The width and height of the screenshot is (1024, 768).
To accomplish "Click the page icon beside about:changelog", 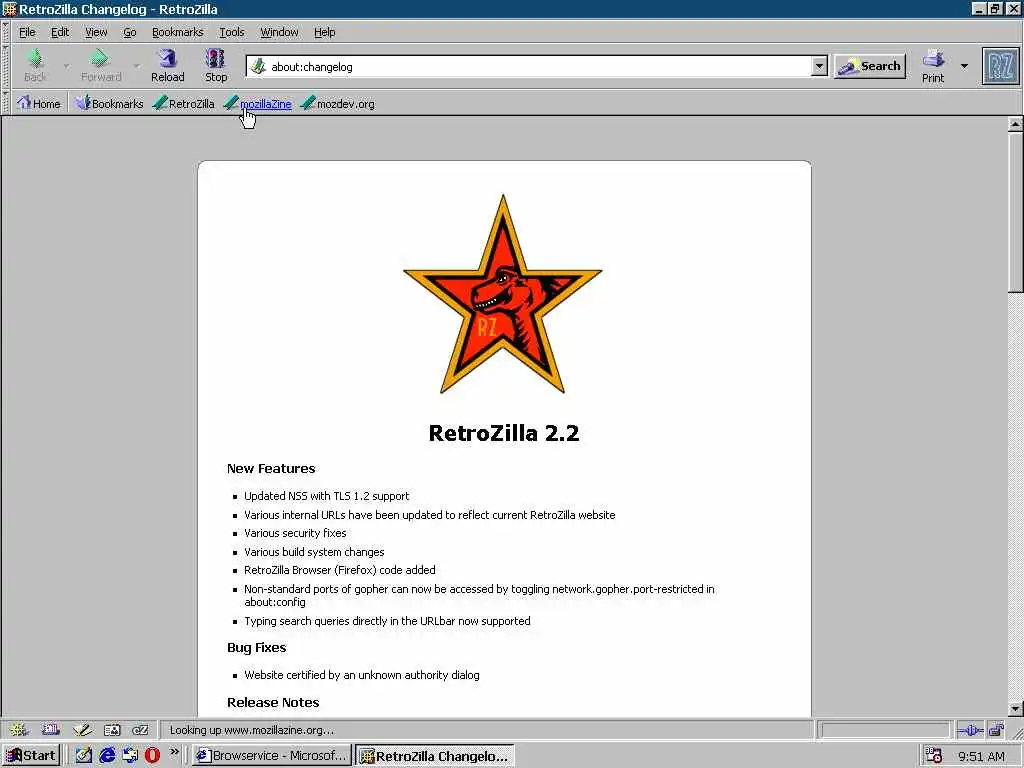I will click(x=259, y=66).
